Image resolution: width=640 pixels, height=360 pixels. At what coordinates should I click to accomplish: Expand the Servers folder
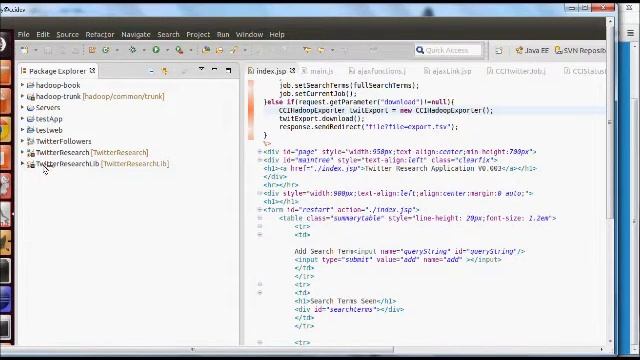pos(22,107)
